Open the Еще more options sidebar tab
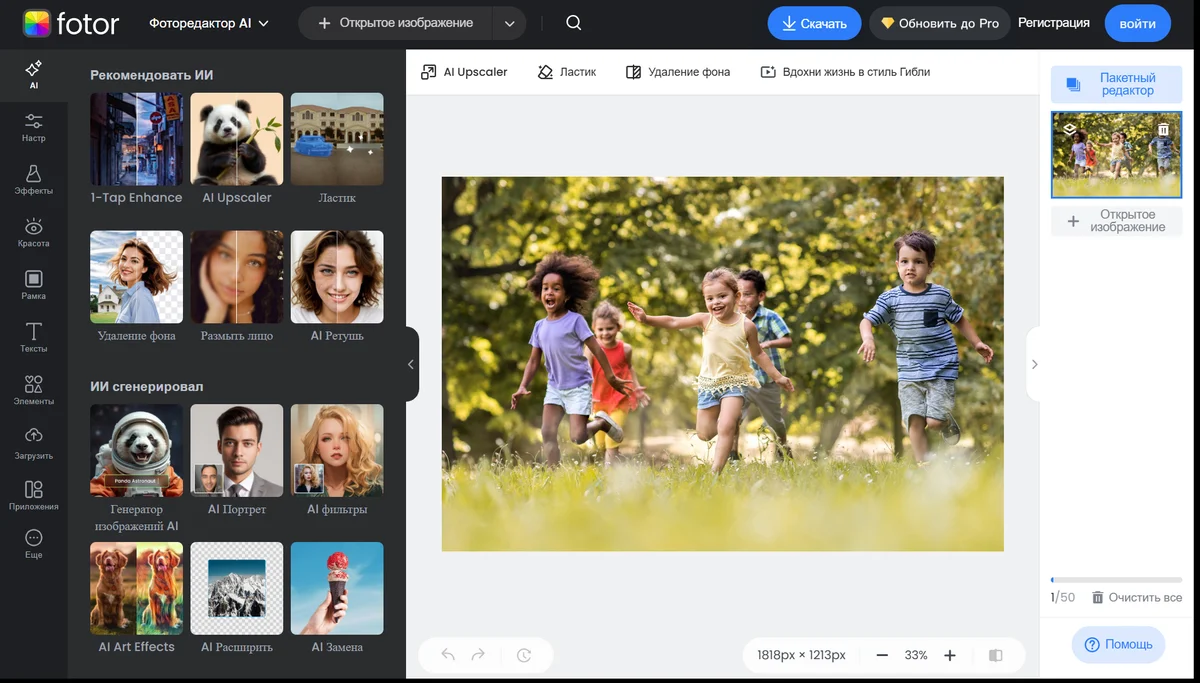Viewport: 1200px width, 683px height. [33, 544]
